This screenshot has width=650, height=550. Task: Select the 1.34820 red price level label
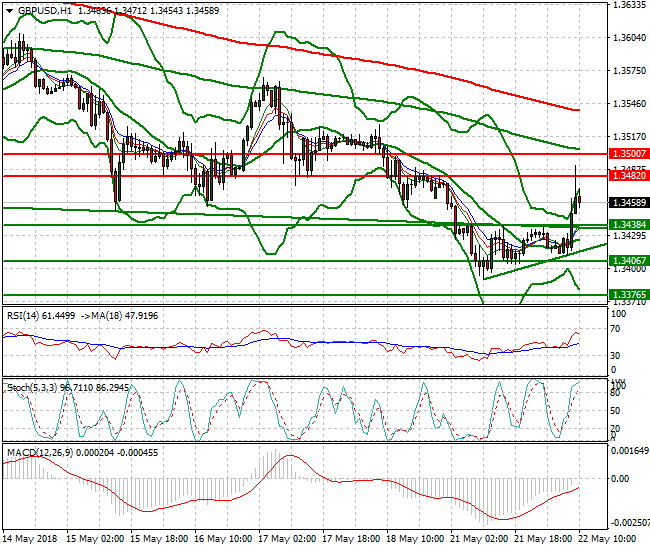pyautogui.click(x=629, y=176)
